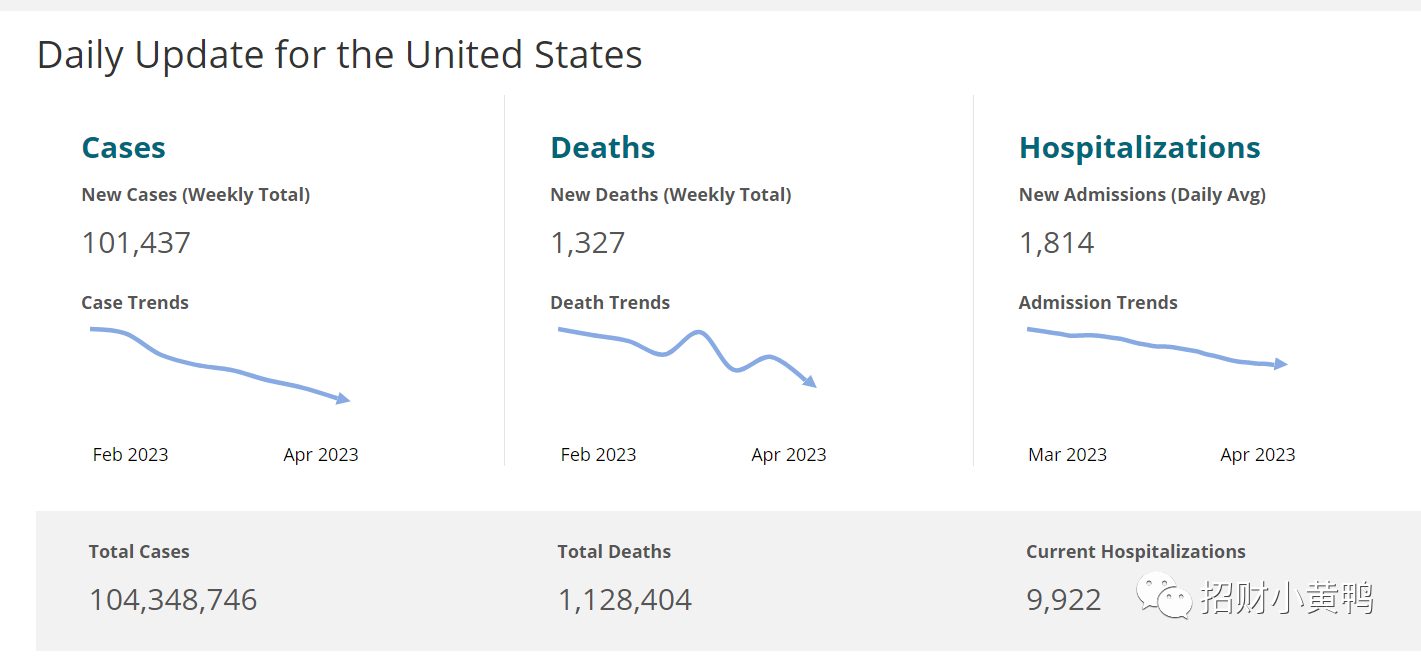The image size is (1421, 661).
Task: Click the Mar 2023 label under Admission Trends
Action: tap(1067, 454)
